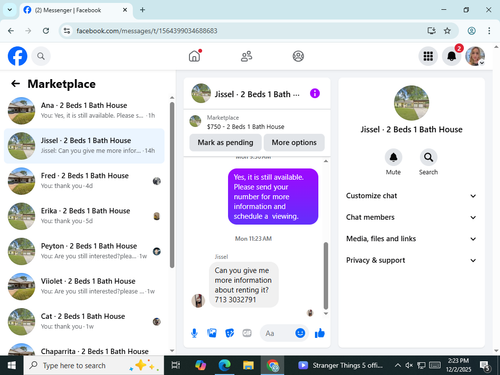The height and width of the screenshot is (375, 500).
Task: Go back using the Marketplace arrow
Action: [x=15, y=83]
